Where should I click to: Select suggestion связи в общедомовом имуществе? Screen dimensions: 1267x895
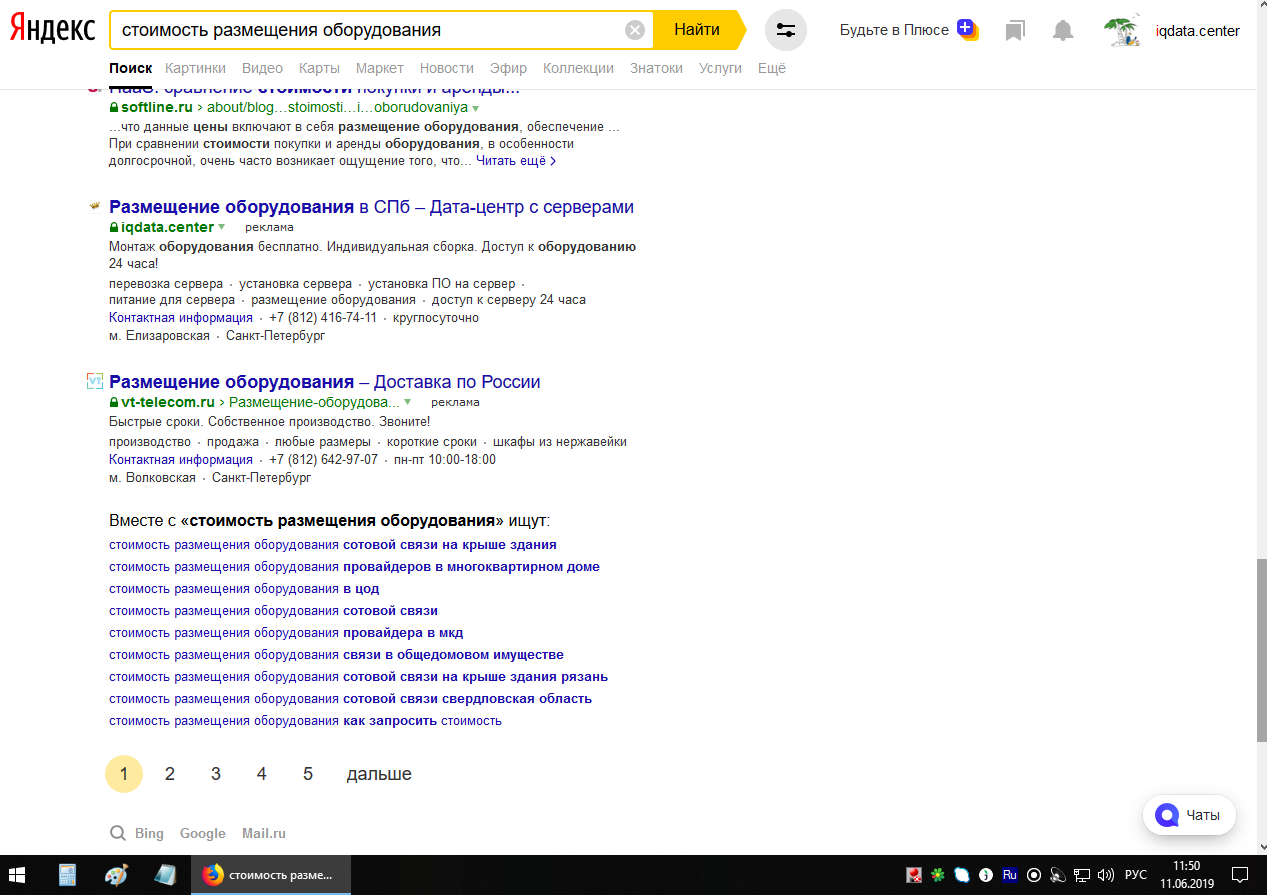pyautogui.click(x=336, y=655)
